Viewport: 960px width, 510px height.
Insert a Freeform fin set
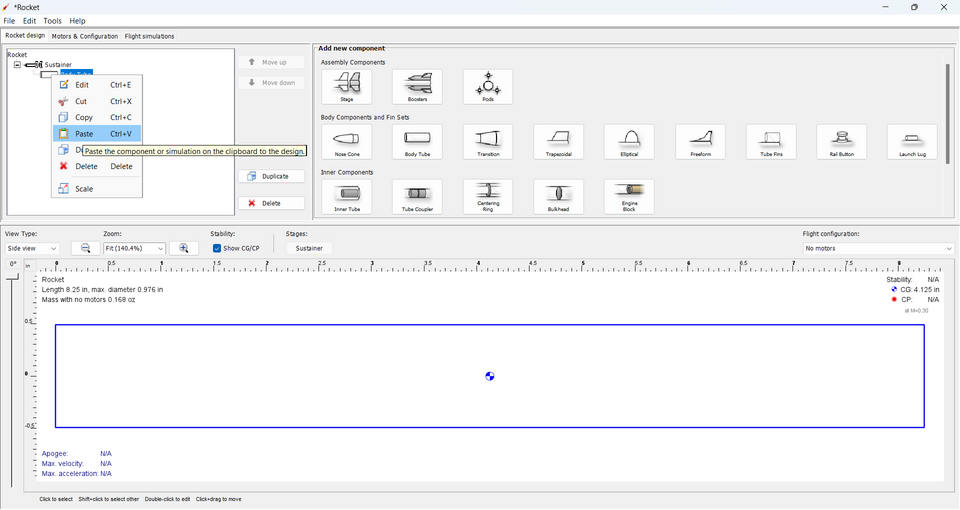700,142
